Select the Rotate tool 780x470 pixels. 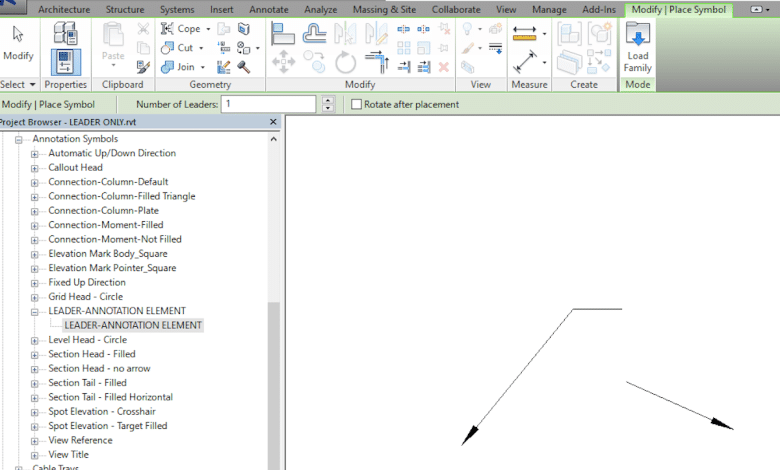[x=345, y=63]
